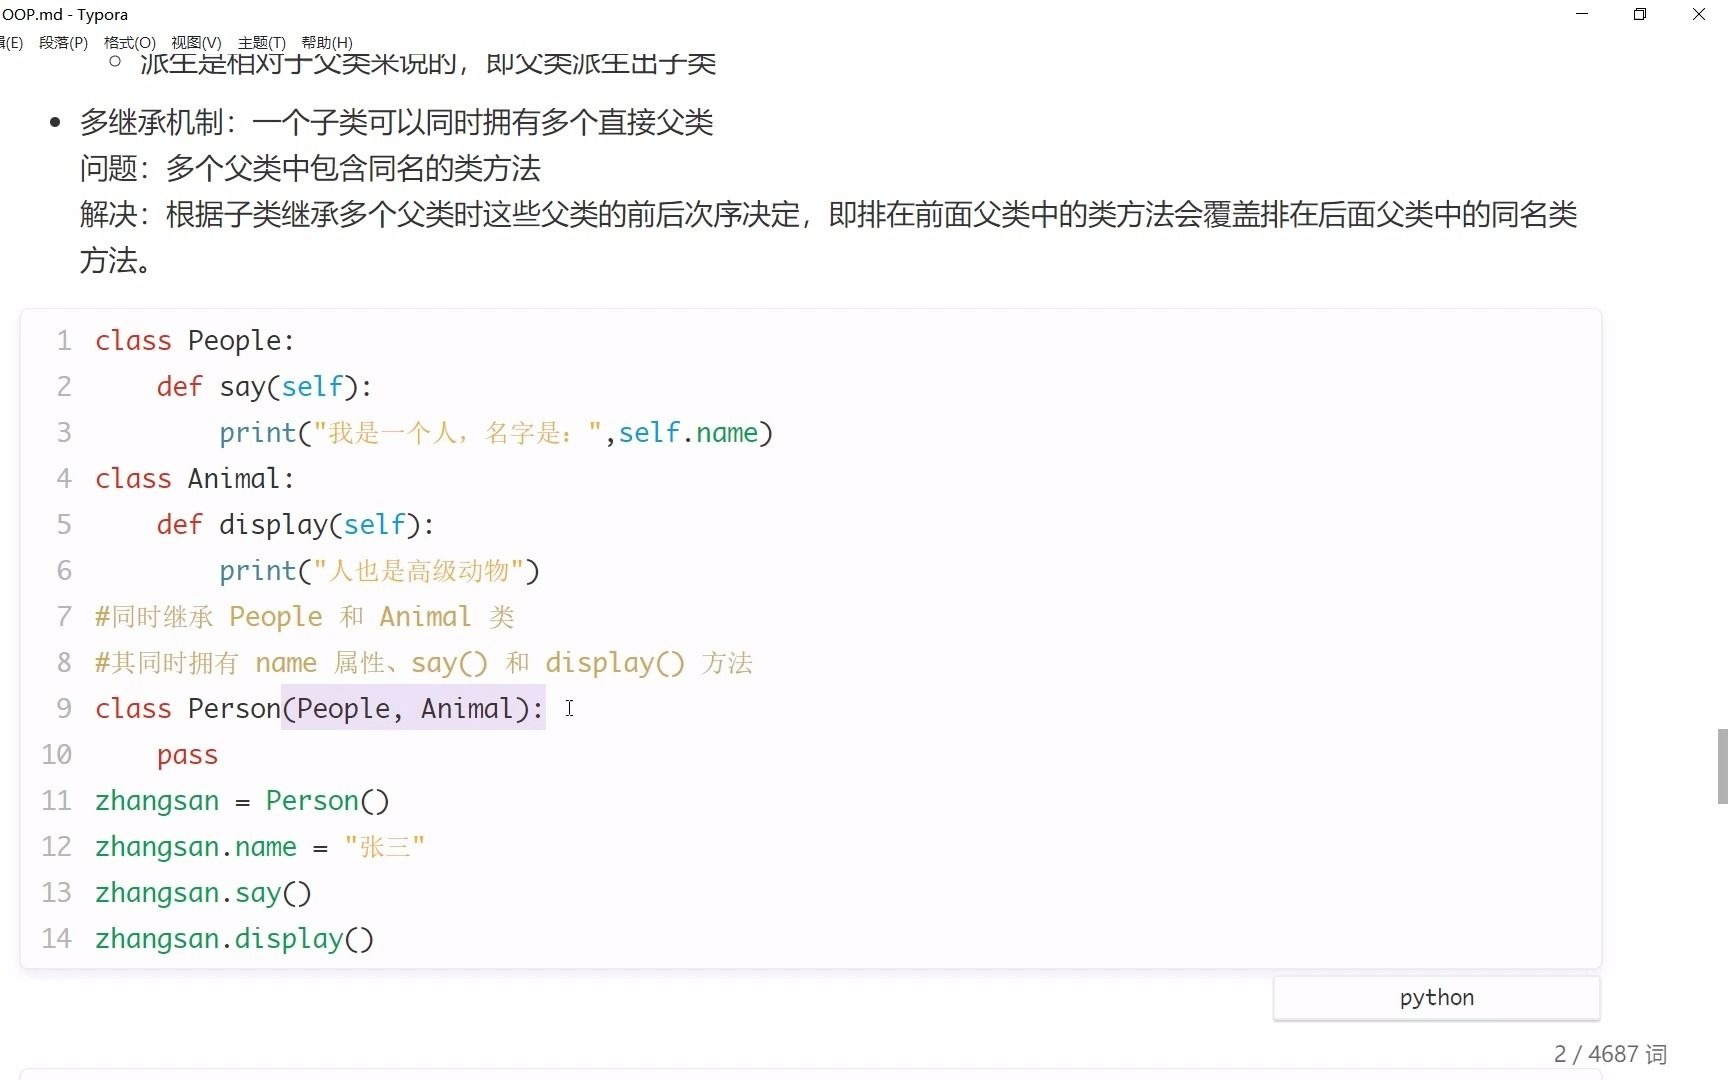Click line number 14 in code gutter
The height and width of the screenshot is (1080, 1728).
(x=57, y=939)
